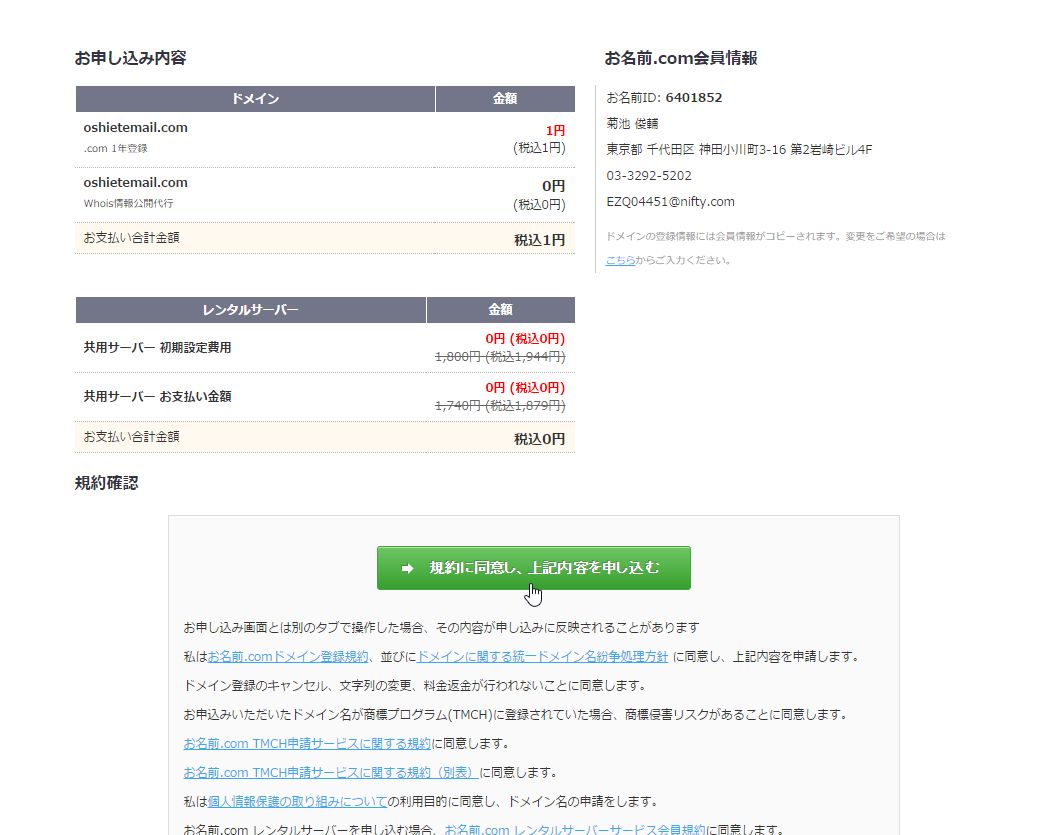
Task: Click お支払い合計金額 in the rental server table
Action: coord(131,436)
